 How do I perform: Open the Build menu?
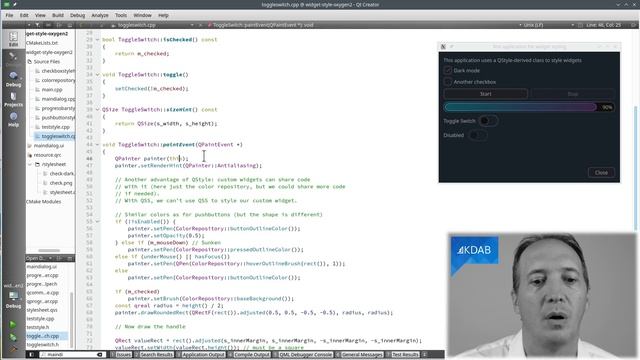click(58, 15)
